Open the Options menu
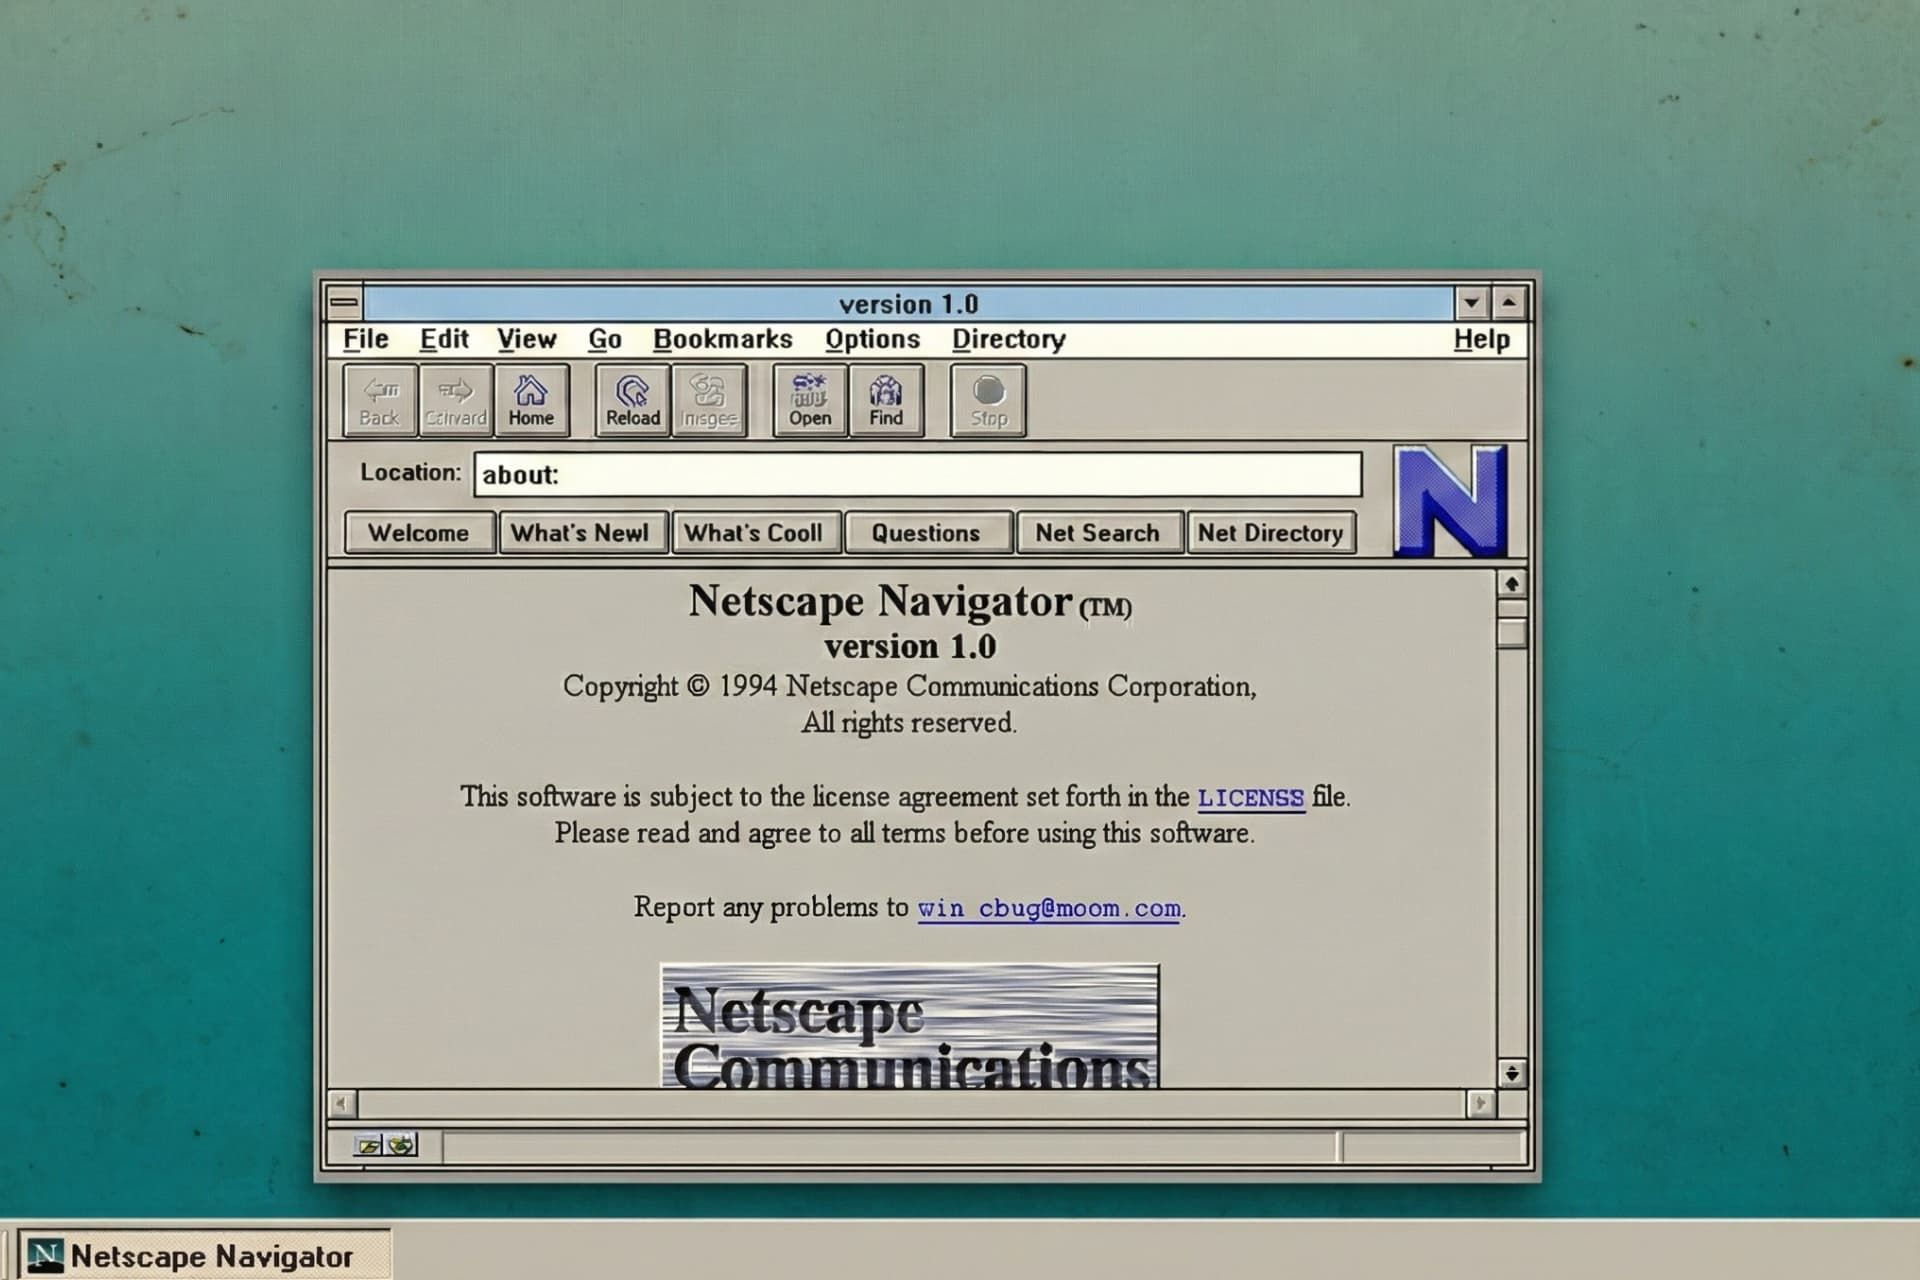Image resolution: width=1920 pixels, height=1280 pixels. [872, 340]
